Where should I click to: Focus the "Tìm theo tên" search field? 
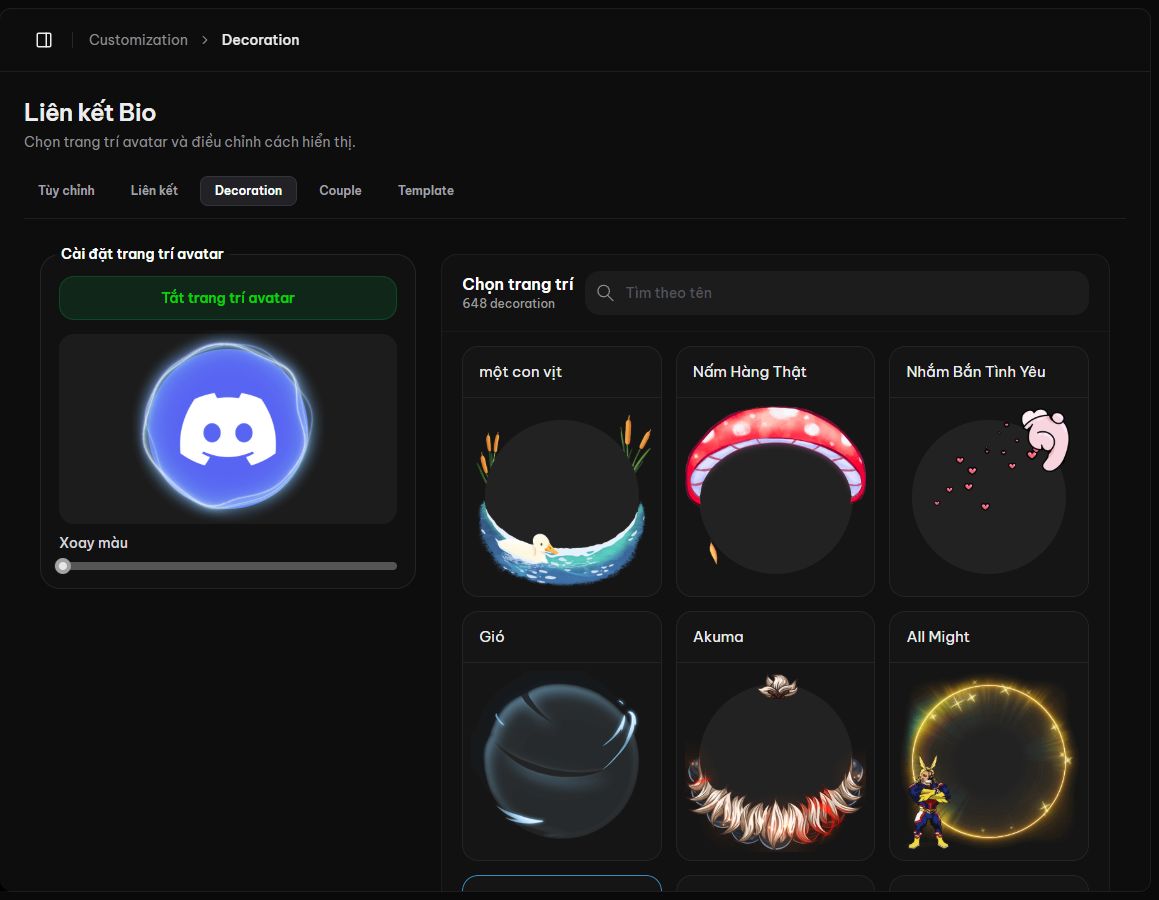click(x=837, y=293)
